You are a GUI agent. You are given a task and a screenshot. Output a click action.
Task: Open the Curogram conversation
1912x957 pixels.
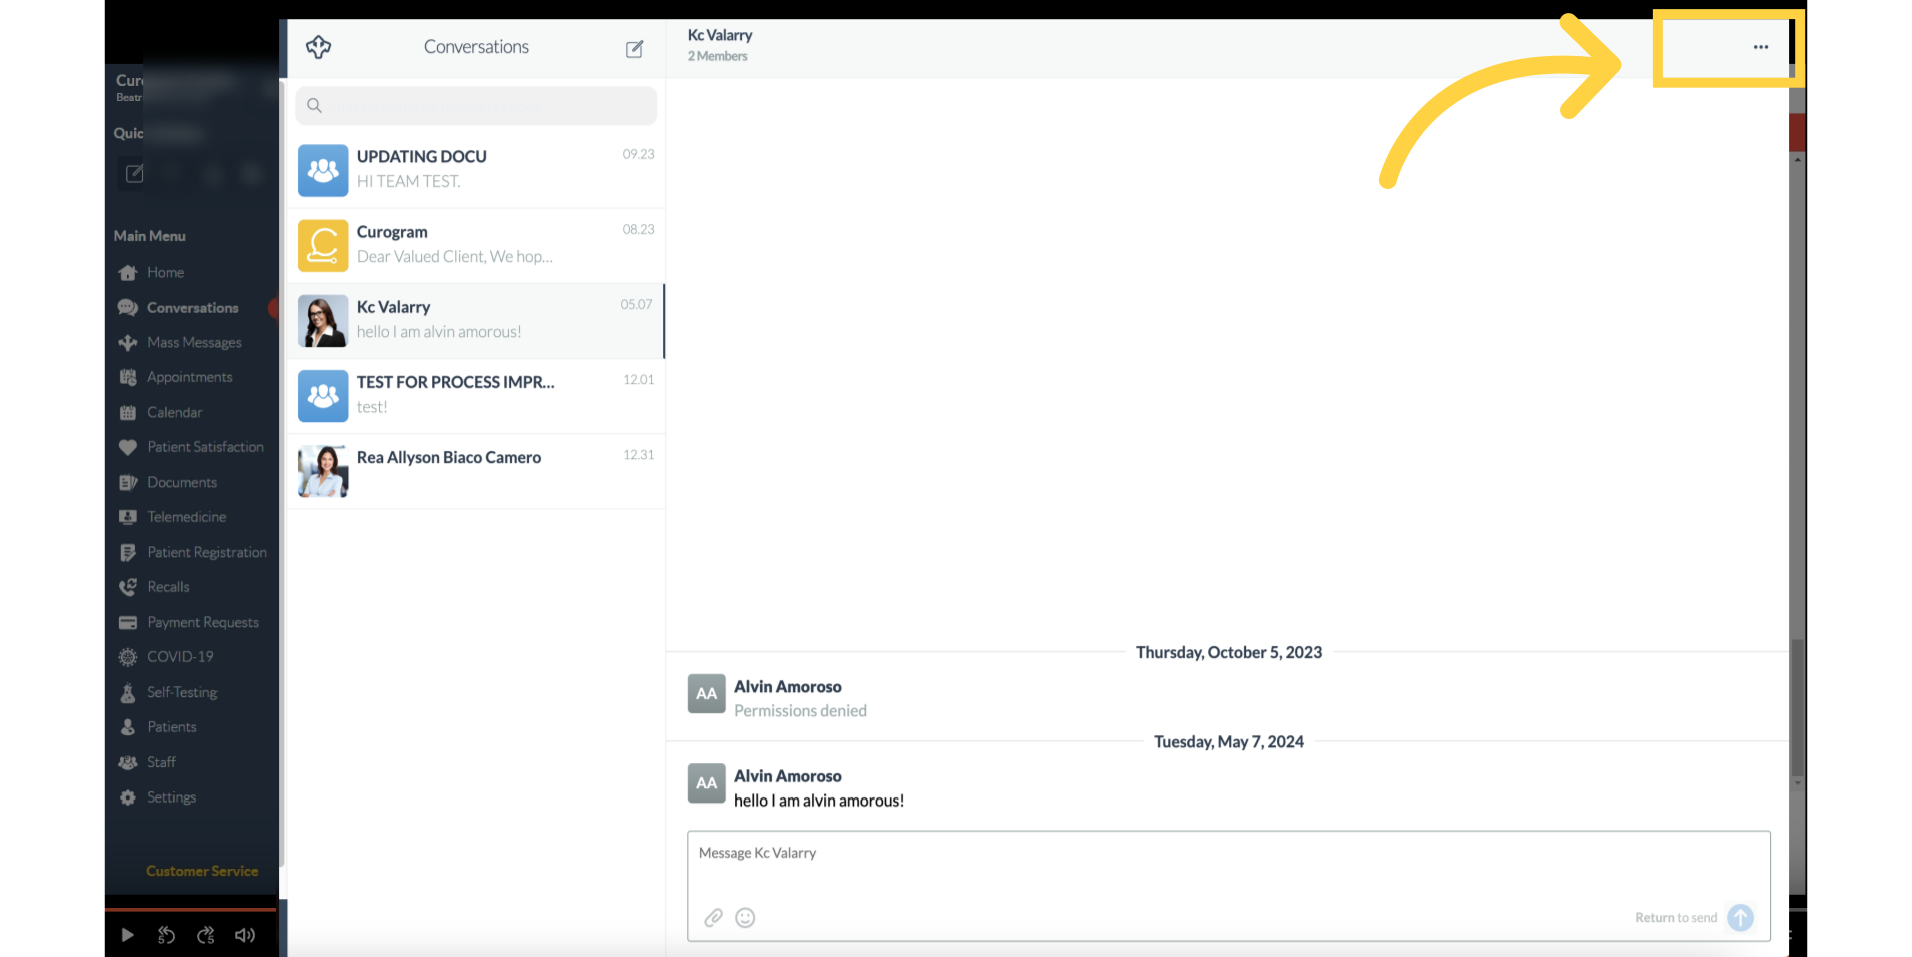(476, 245)
